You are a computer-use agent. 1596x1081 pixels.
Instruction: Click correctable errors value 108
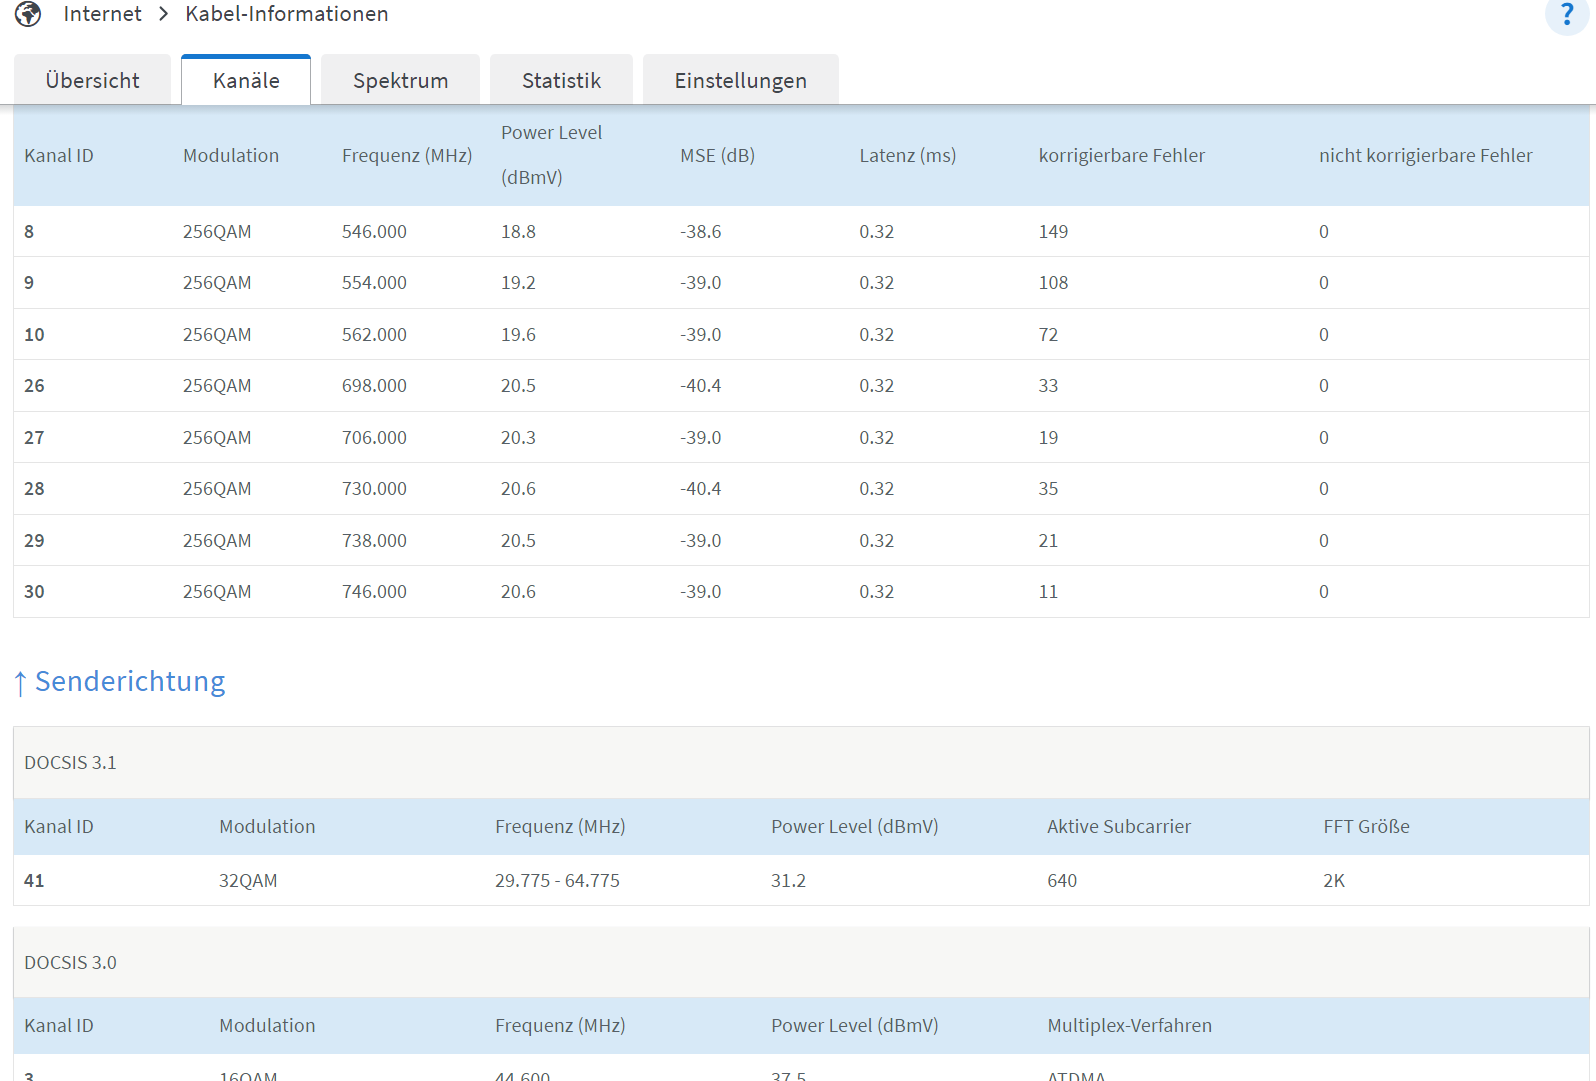[1053, 282]
